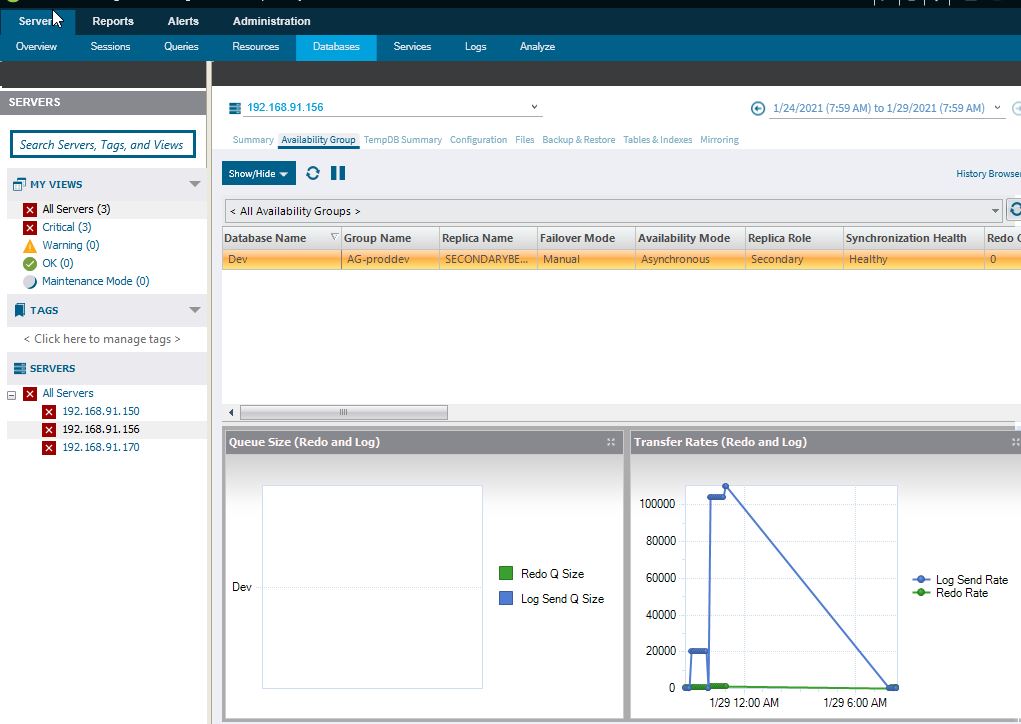Click the back arrow beside the date range
This screenshot has height=724, width=1021.
(x=757, y=108)
